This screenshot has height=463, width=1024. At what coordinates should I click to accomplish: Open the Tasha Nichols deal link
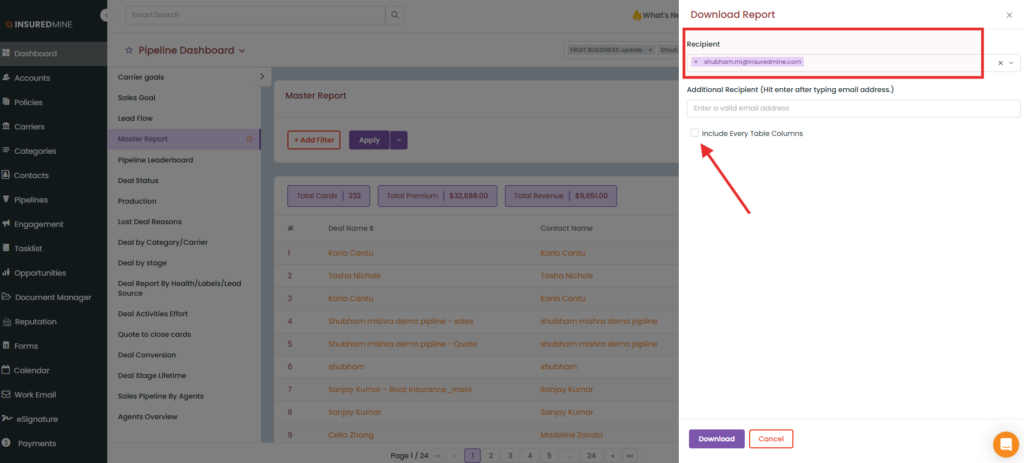355,276
